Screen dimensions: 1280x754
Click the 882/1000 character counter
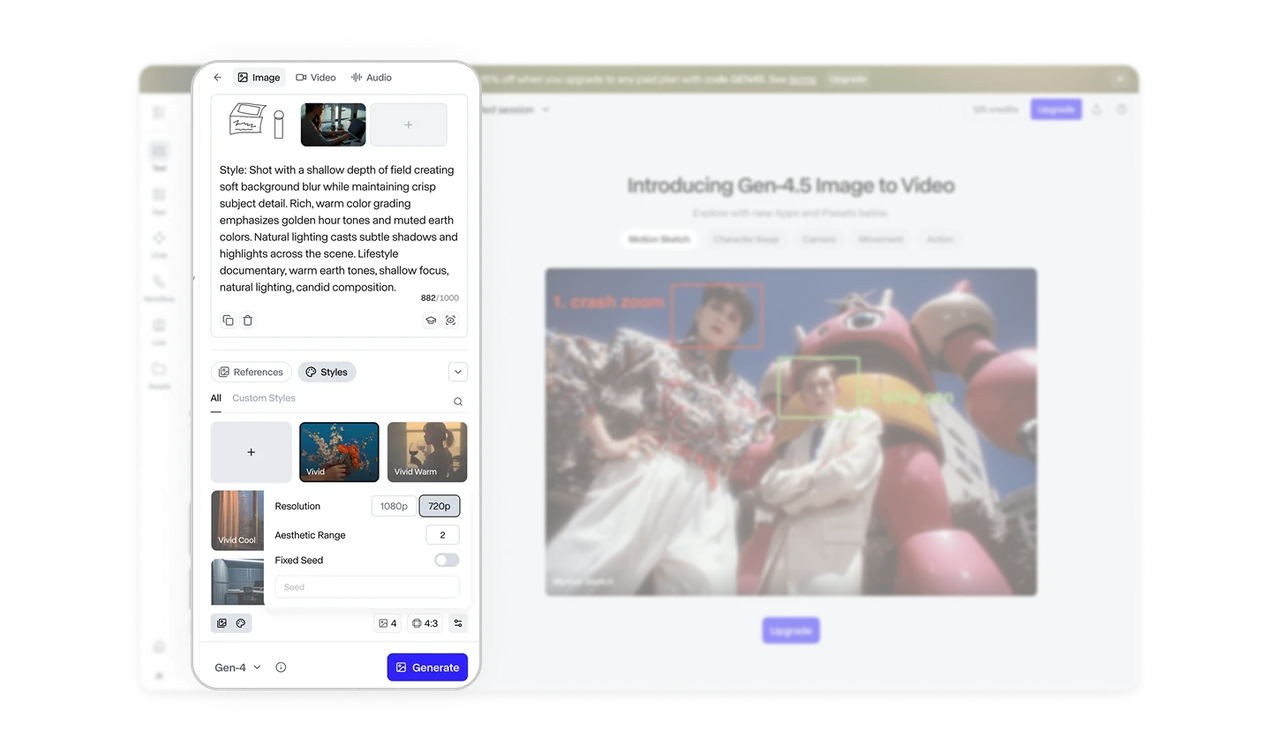pyautogui.click(x=440, y=298)
